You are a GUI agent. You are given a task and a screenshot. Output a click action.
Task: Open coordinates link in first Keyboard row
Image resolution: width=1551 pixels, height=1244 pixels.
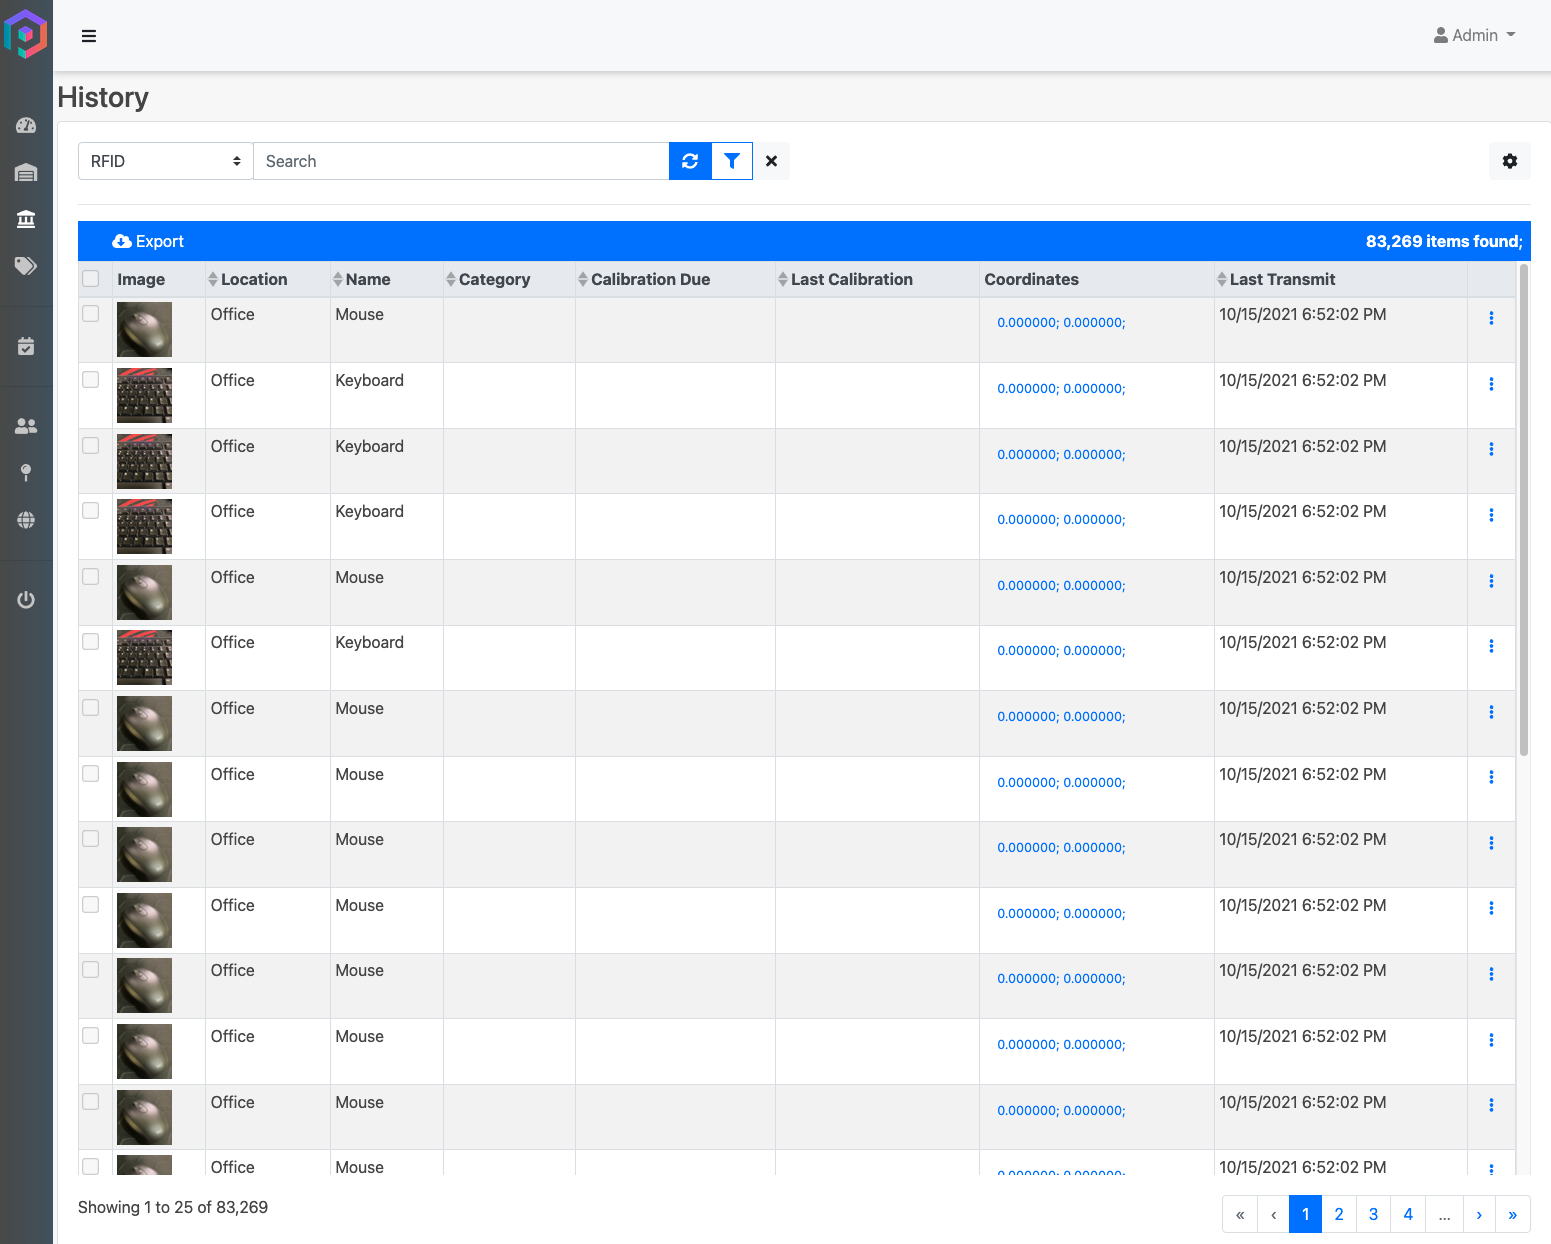tap(1061, 389)
